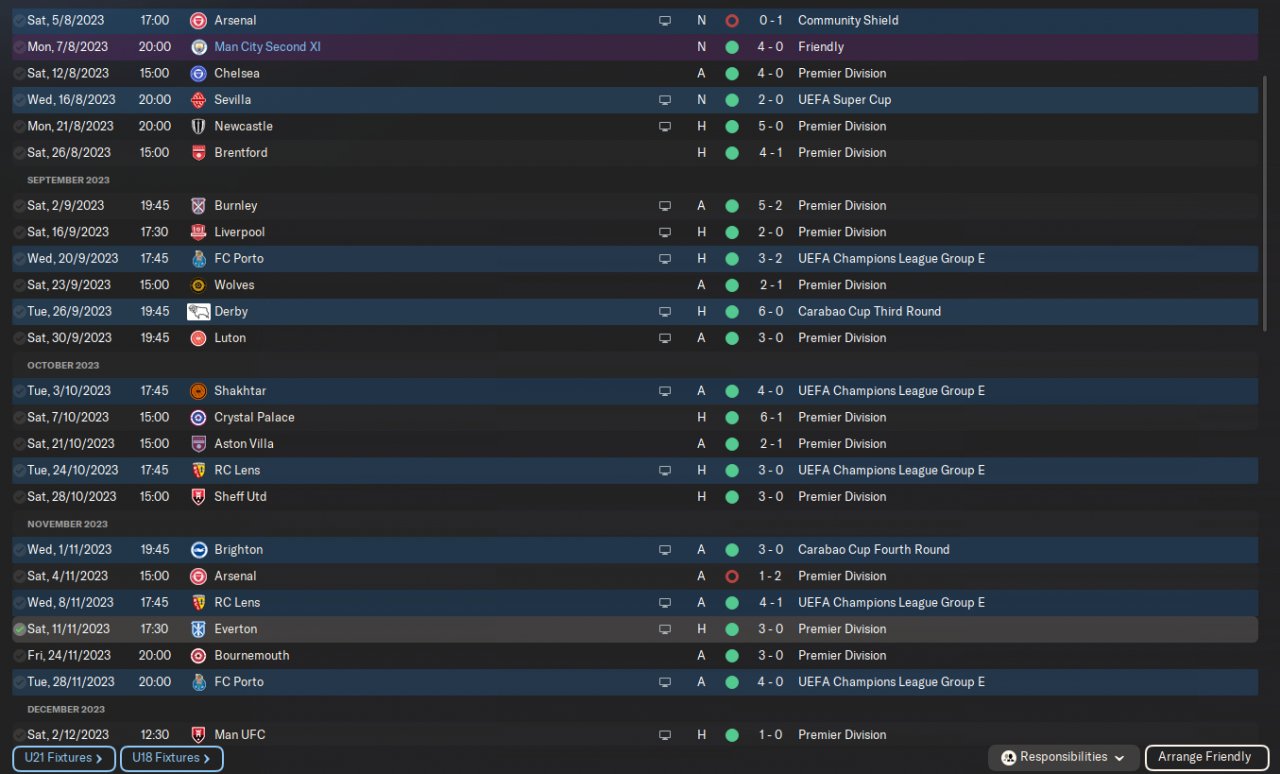Click the Shakhtar club badge icon
Screen dimensions: 1280x774
point(198,391)
